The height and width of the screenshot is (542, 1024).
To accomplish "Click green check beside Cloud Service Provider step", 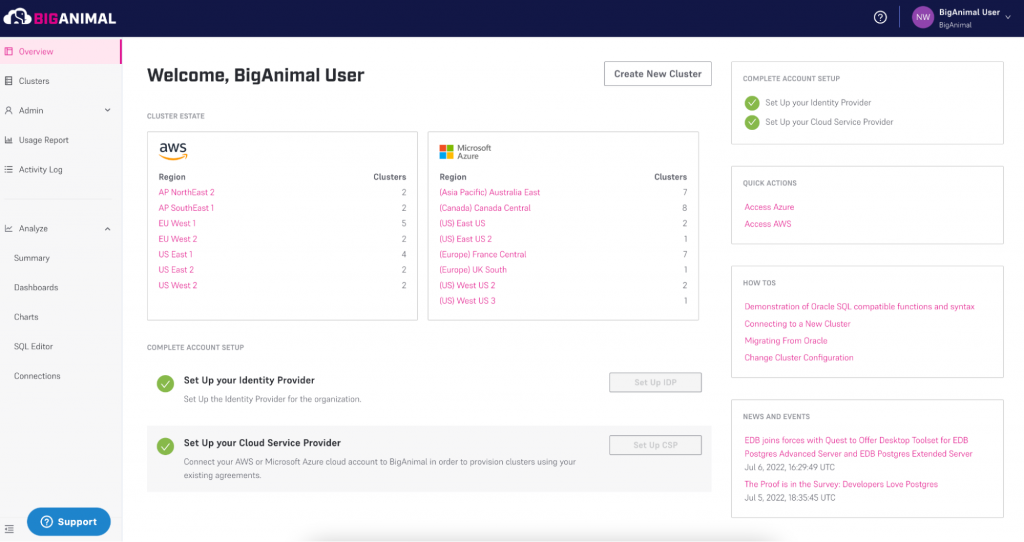I will [165, 446].
